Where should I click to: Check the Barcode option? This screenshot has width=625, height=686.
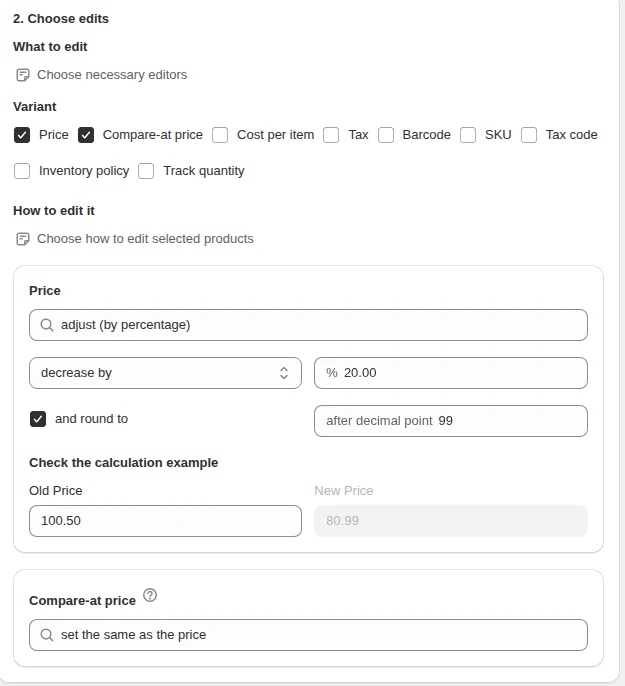click(386, 135)
